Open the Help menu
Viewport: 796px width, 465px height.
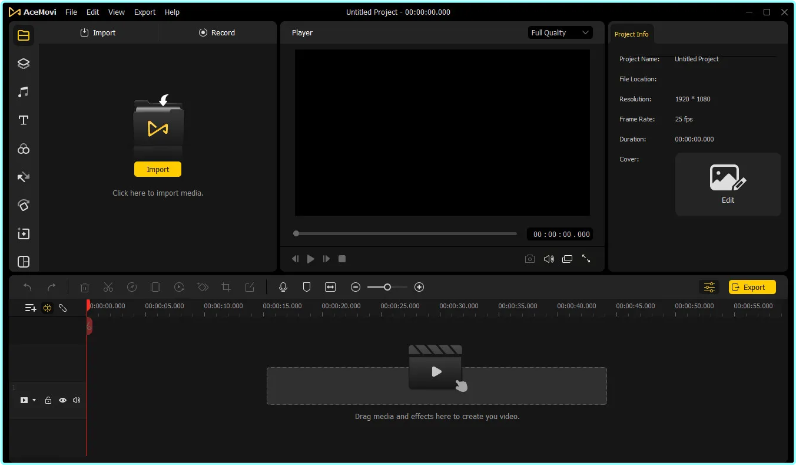point(172,12)
